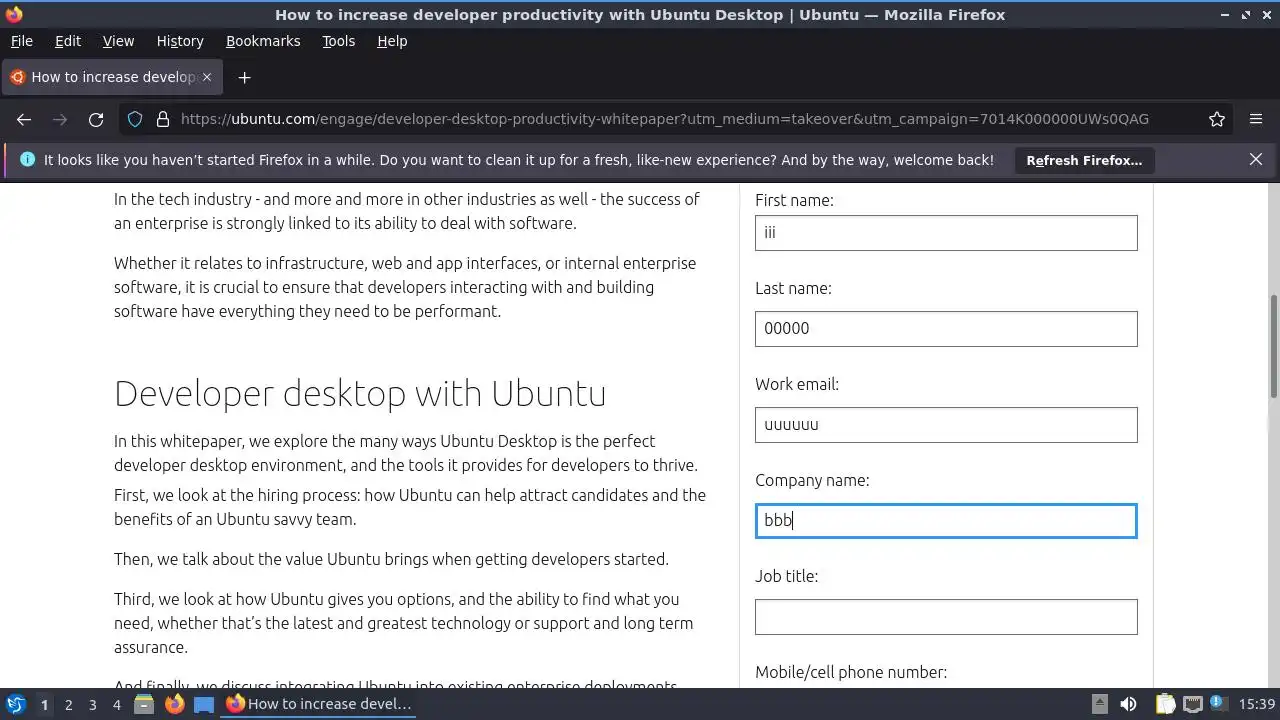Click the Company name input field
This screenshot has width=1280, height=720.
pyautogui.click(x=946, y=521)
